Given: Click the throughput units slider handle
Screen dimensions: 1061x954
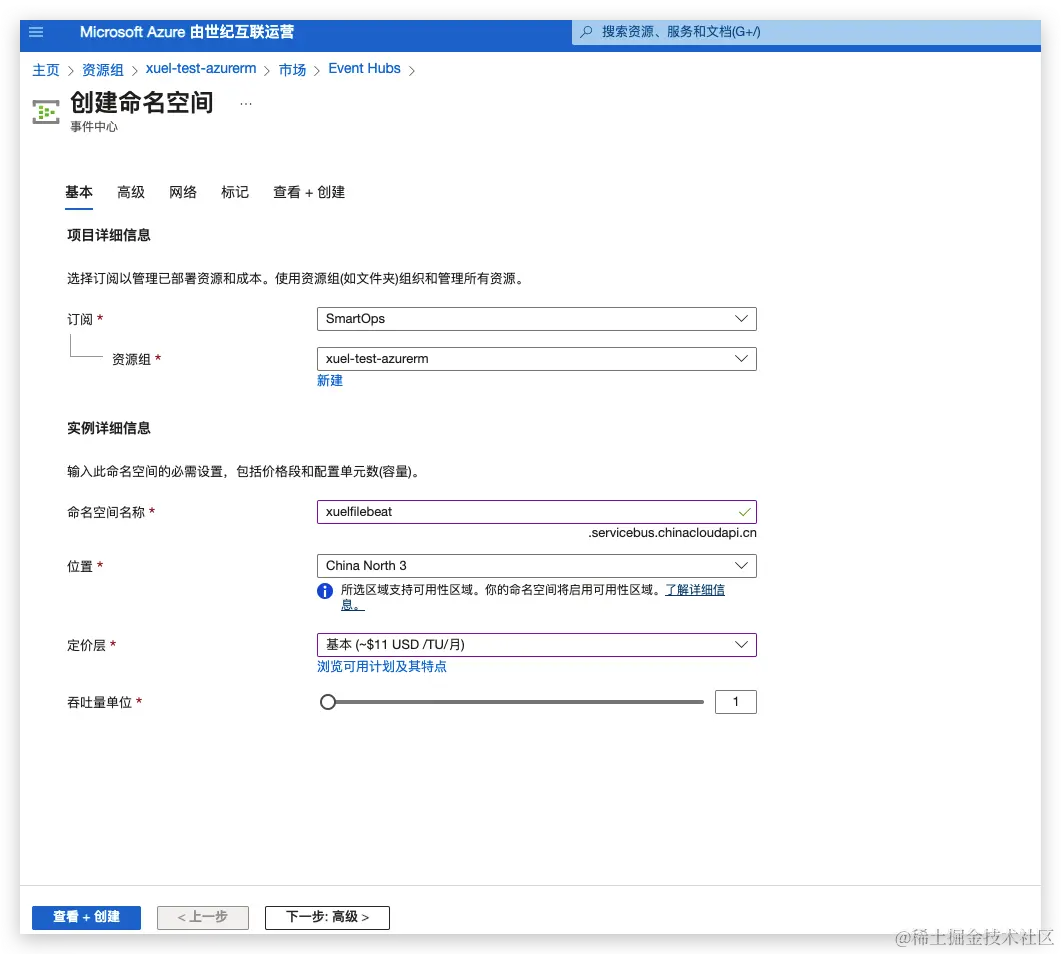Looking at the screenshot, I should tap(328, 702).
